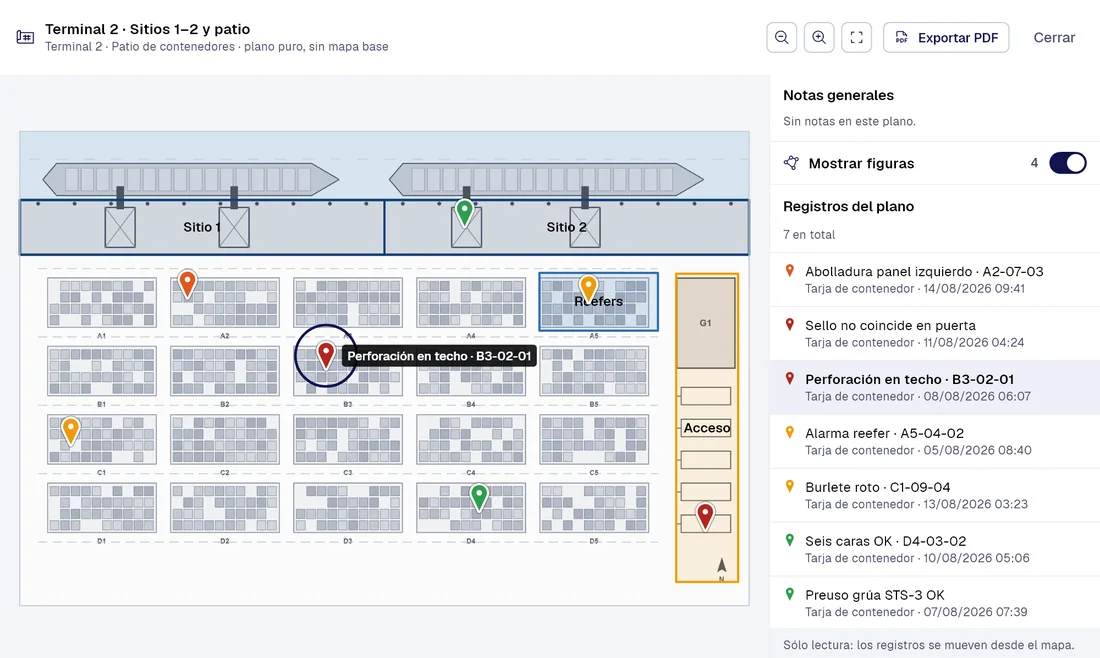The height and width of the screenshot is (658, 1100).
Task: Open record Sello no coincide en puerta
Action: [x=934, y=333]
